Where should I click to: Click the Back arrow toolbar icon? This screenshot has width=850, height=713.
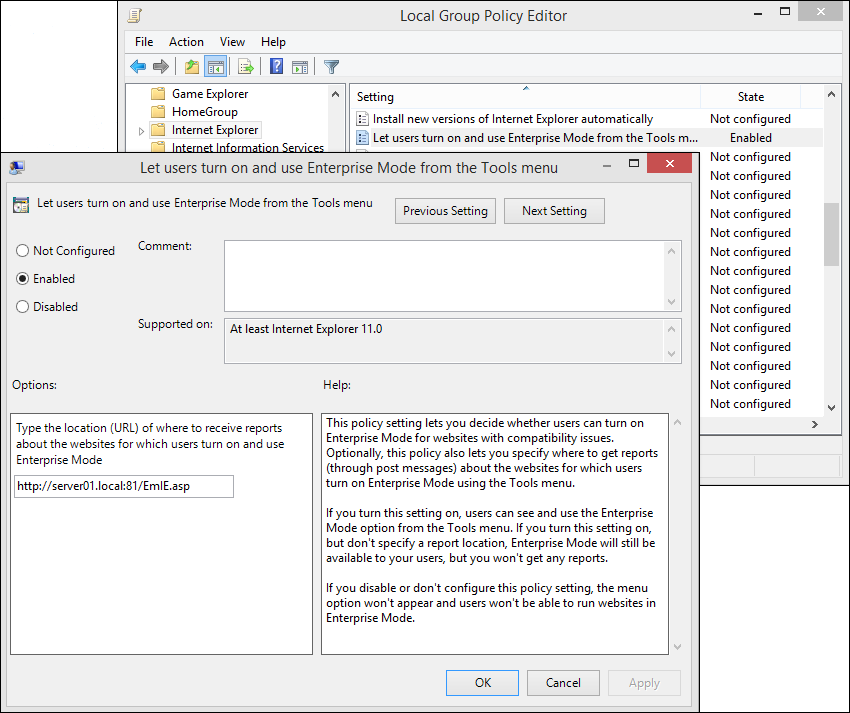(138, 67)
